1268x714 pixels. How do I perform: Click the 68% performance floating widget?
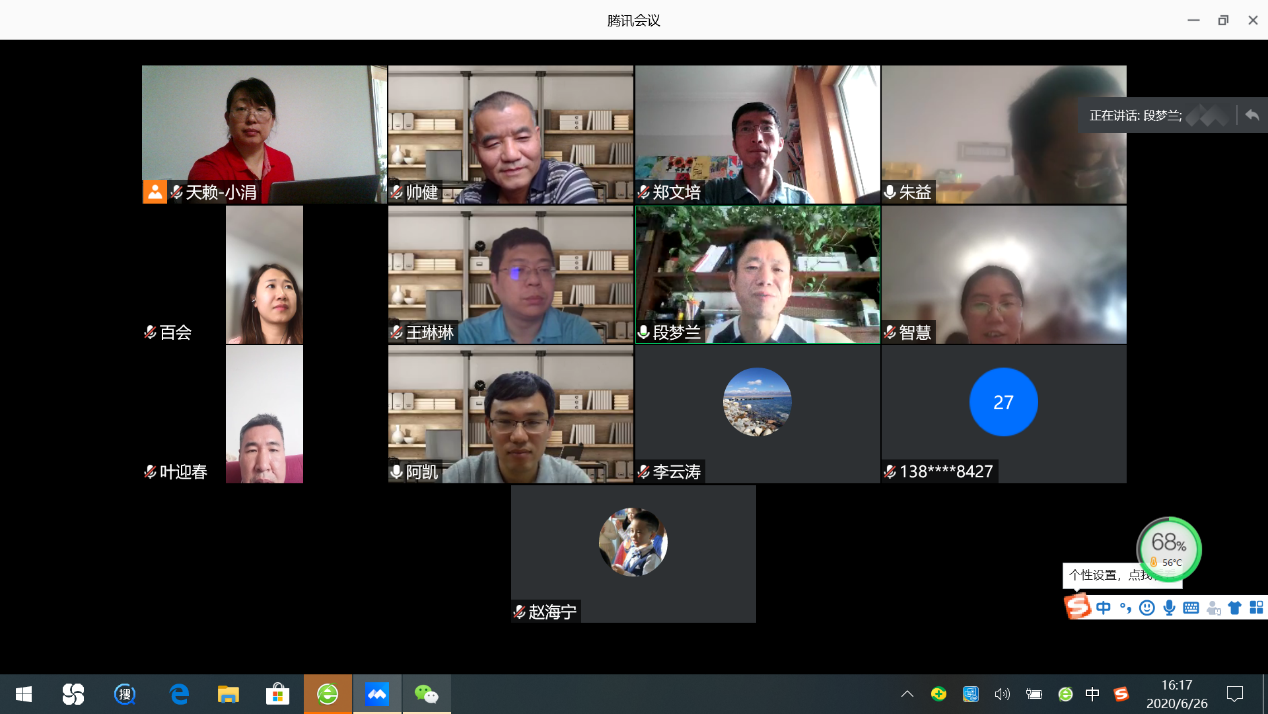1168,548
